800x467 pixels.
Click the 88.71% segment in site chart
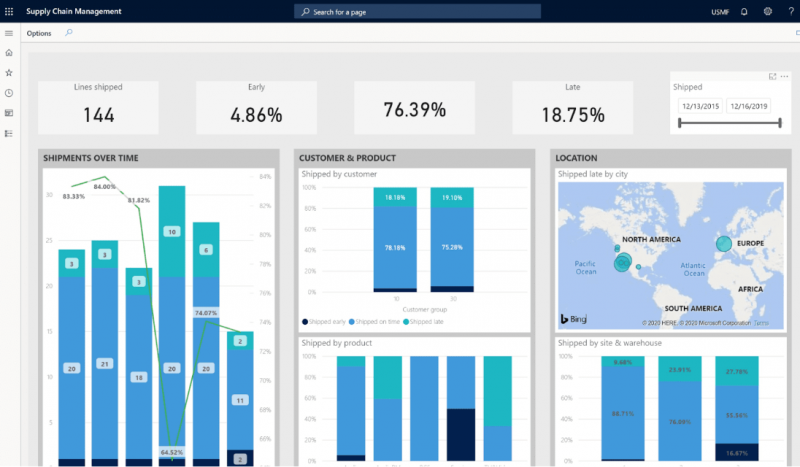(623, 413)
